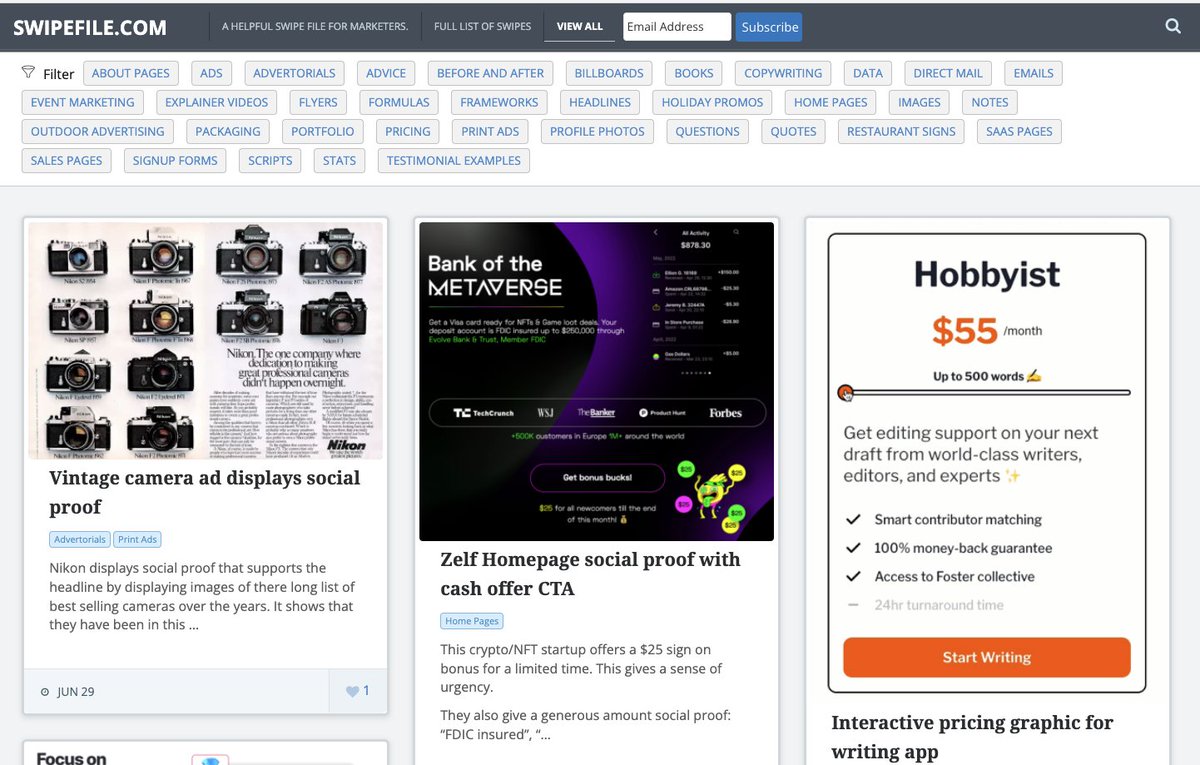
Task: Open the Nikon vintage camera ad image
Action: pyautogui.click(x=206, y=340)
